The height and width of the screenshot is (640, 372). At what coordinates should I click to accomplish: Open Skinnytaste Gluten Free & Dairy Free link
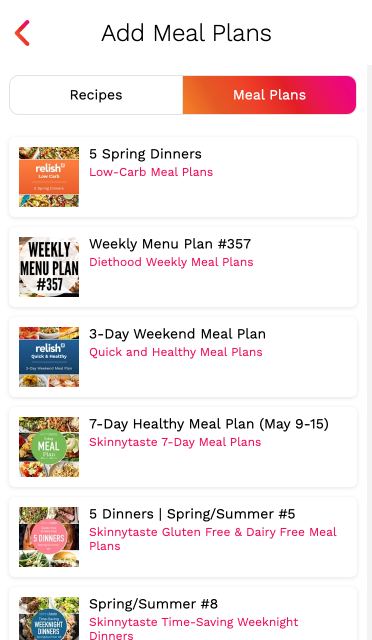click(x=213, y=539)
